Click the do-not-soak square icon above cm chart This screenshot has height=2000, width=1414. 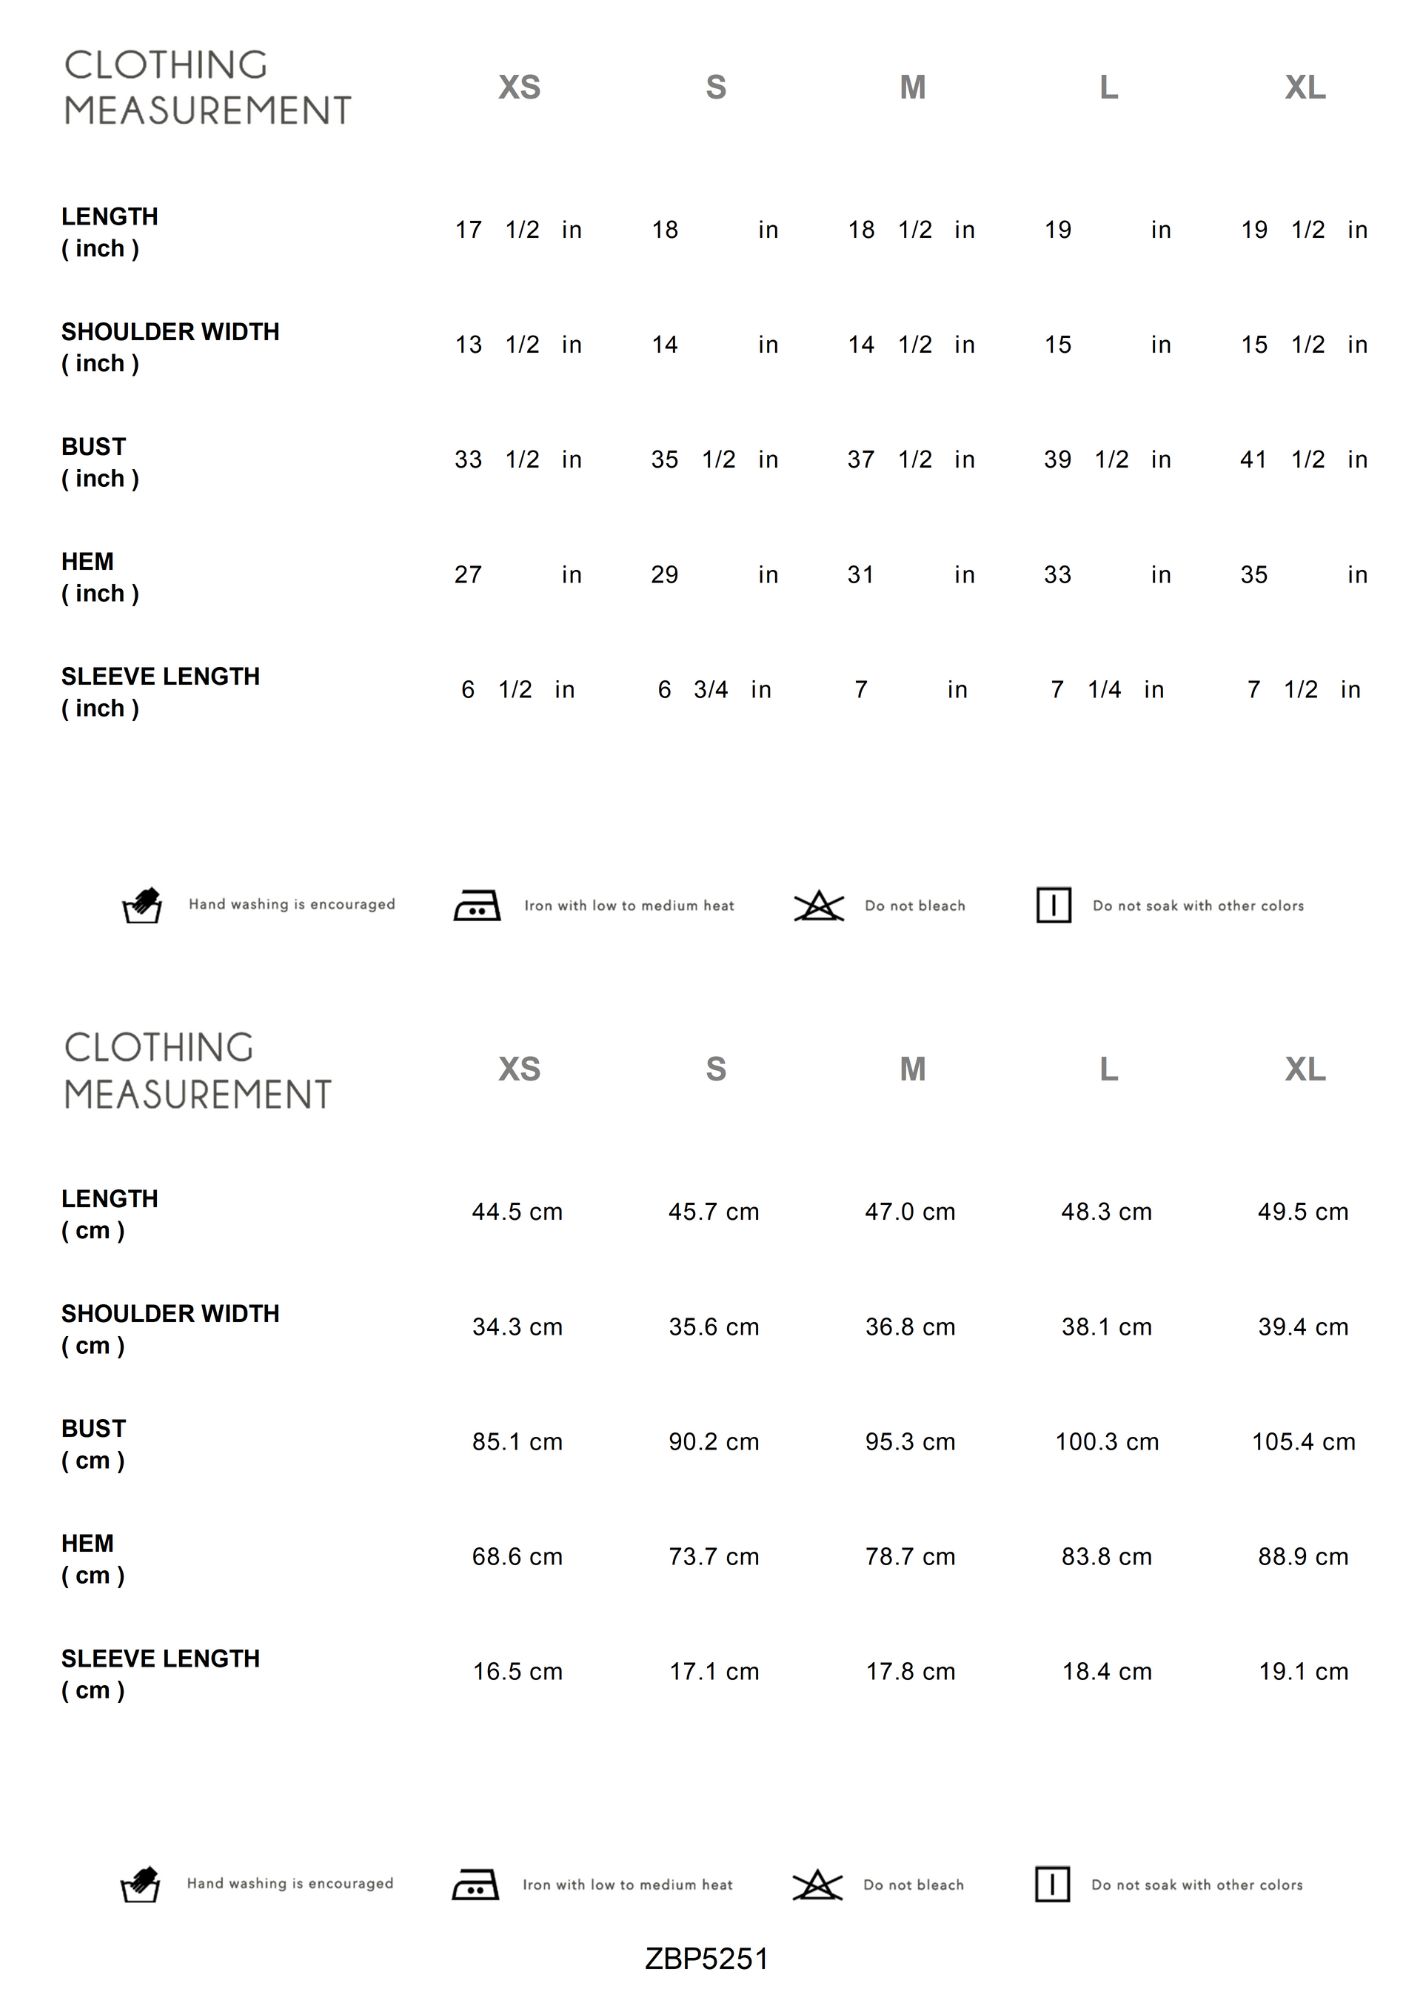(1053, 905)
